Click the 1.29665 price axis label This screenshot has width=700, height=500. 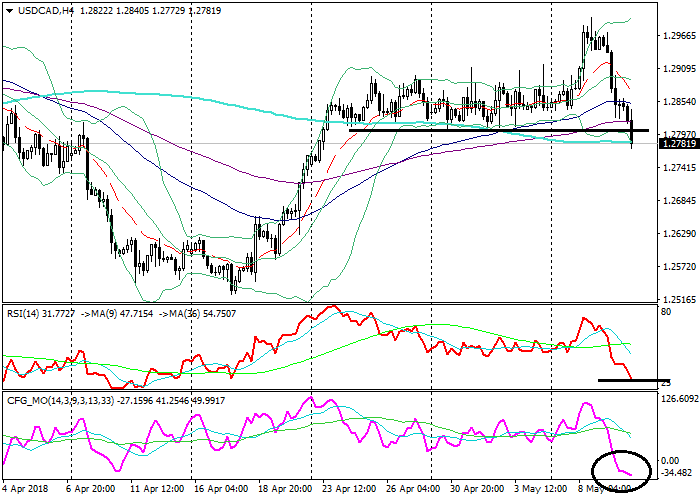[x=679, y=36]
